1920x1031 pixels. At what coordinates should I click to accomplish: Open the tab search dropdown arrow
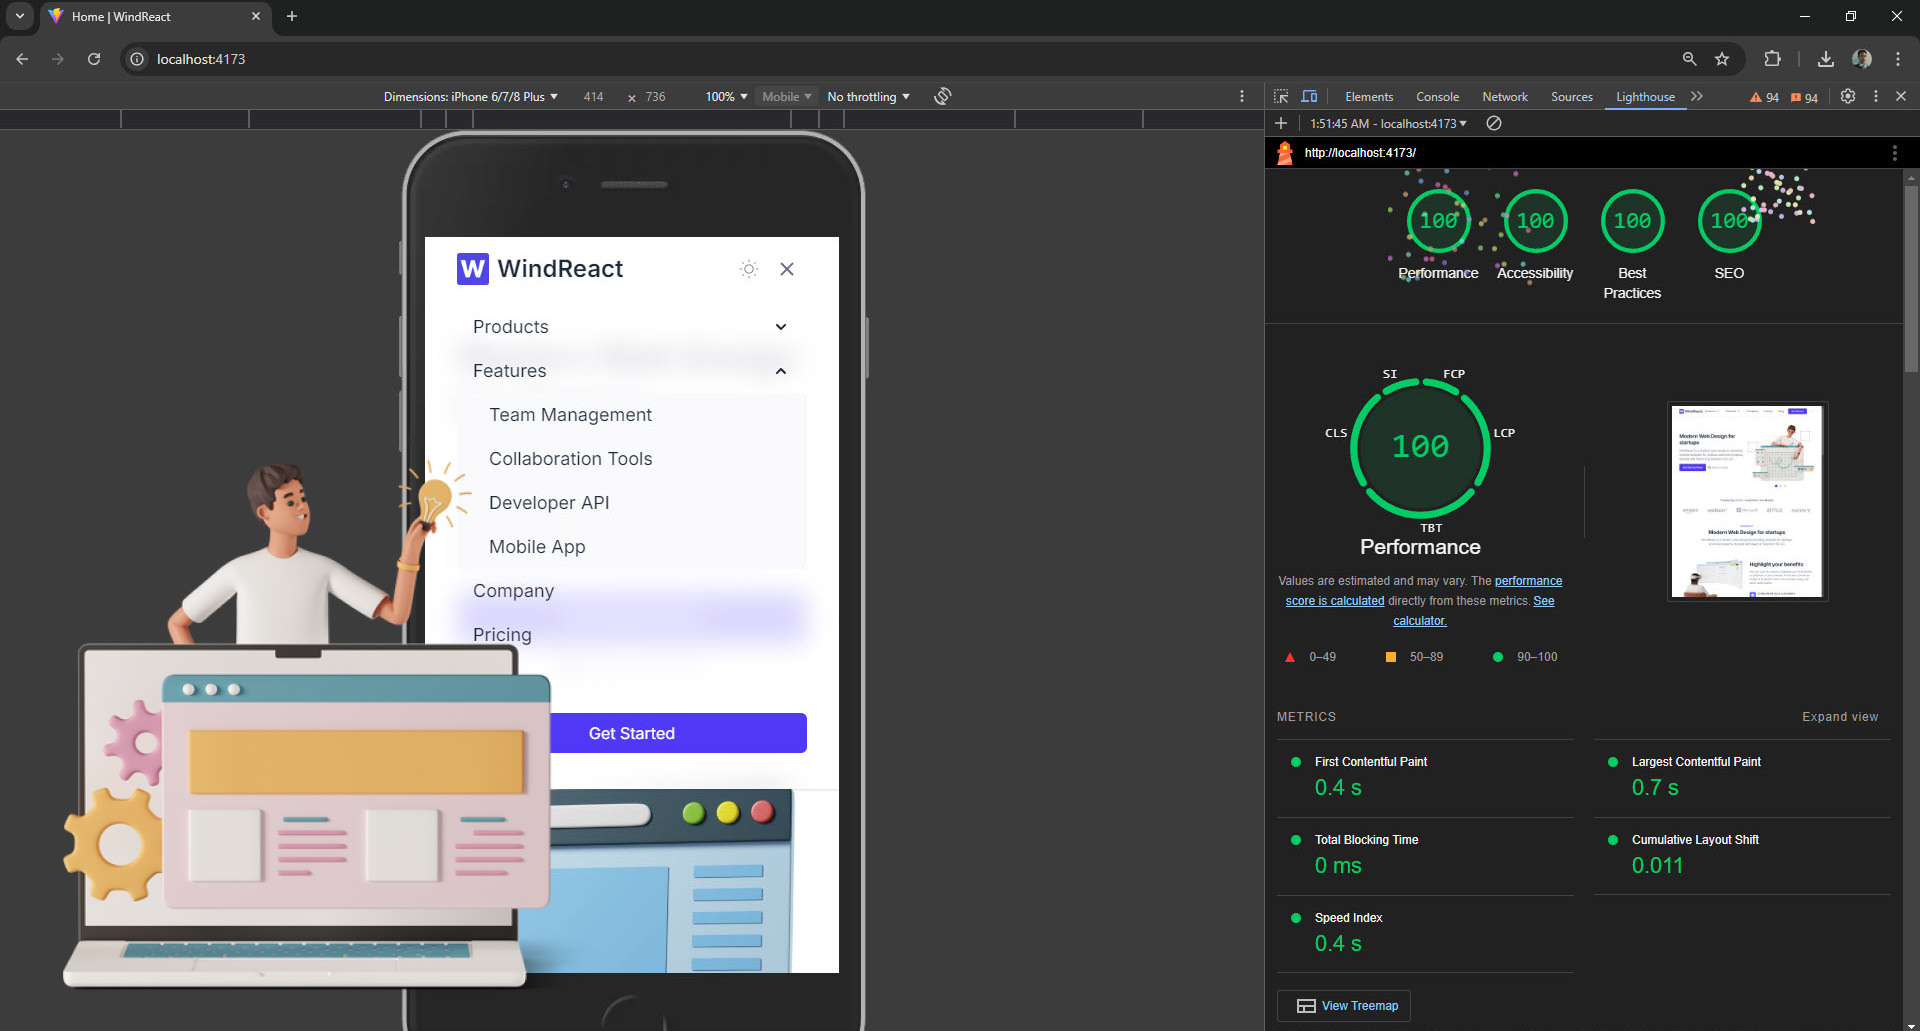click(x=19, y=16)
